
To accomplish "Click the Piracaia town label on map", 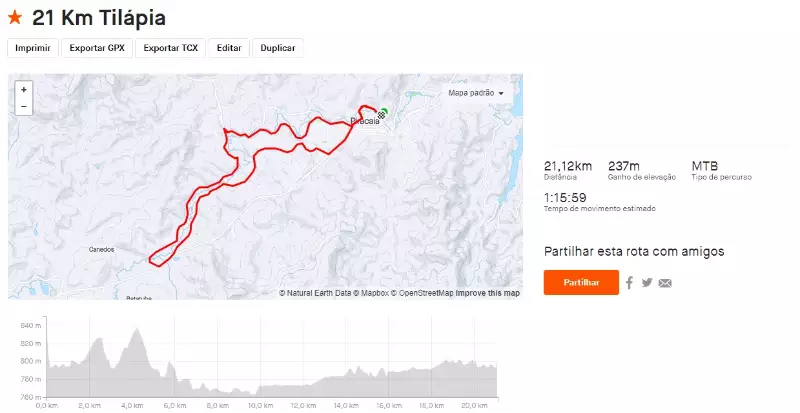I will [x=364, y=121].
